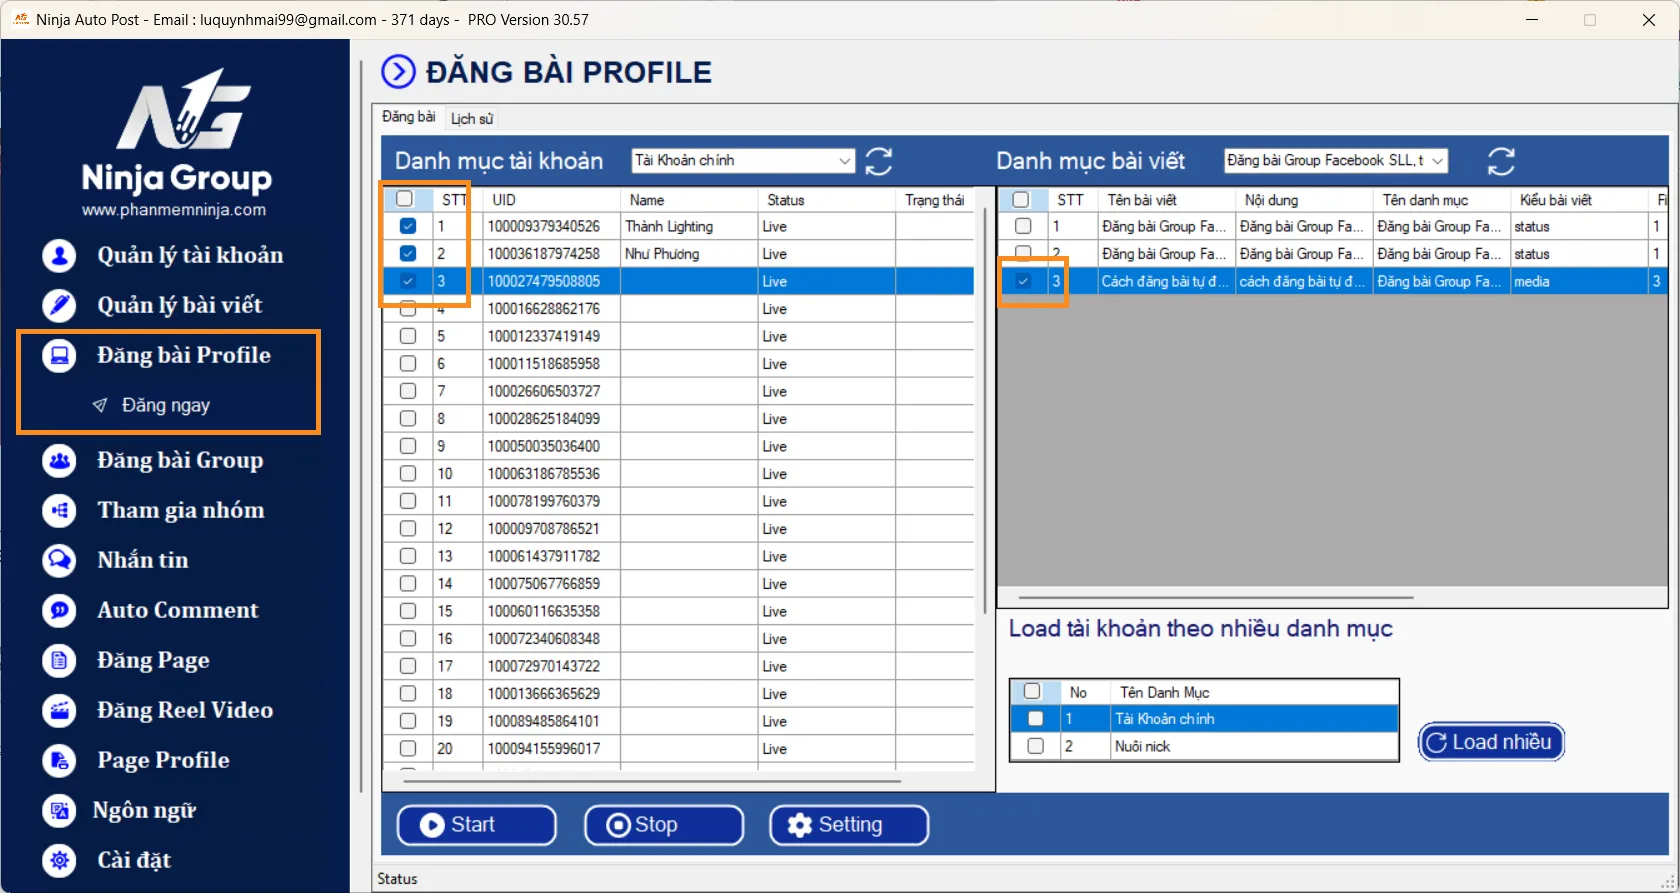
Task: Click the Auto Comment icon
Action: click(59, 610)
